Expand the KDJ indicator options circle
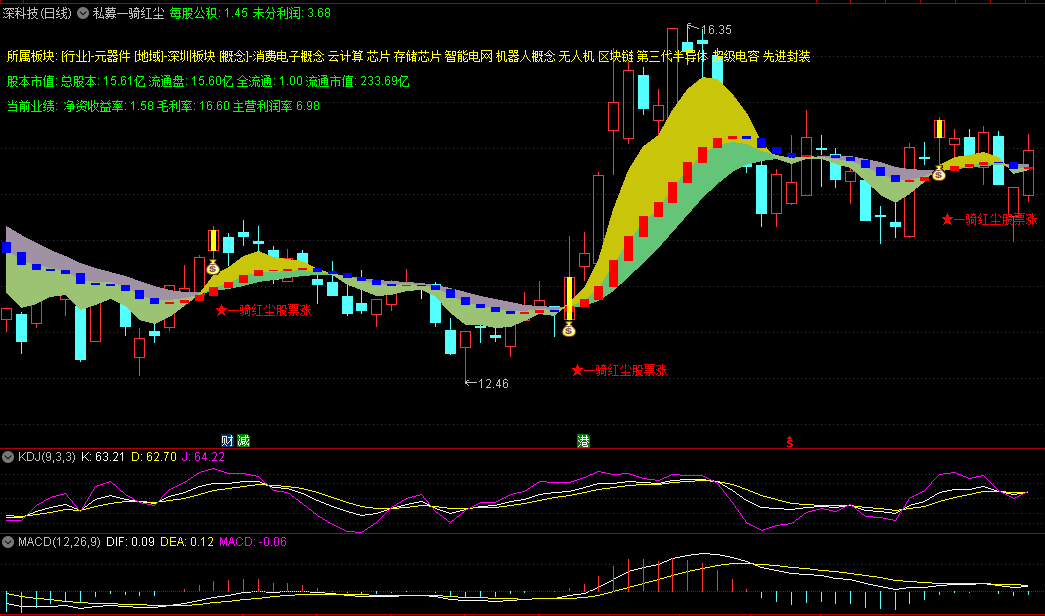 (8, 457)
